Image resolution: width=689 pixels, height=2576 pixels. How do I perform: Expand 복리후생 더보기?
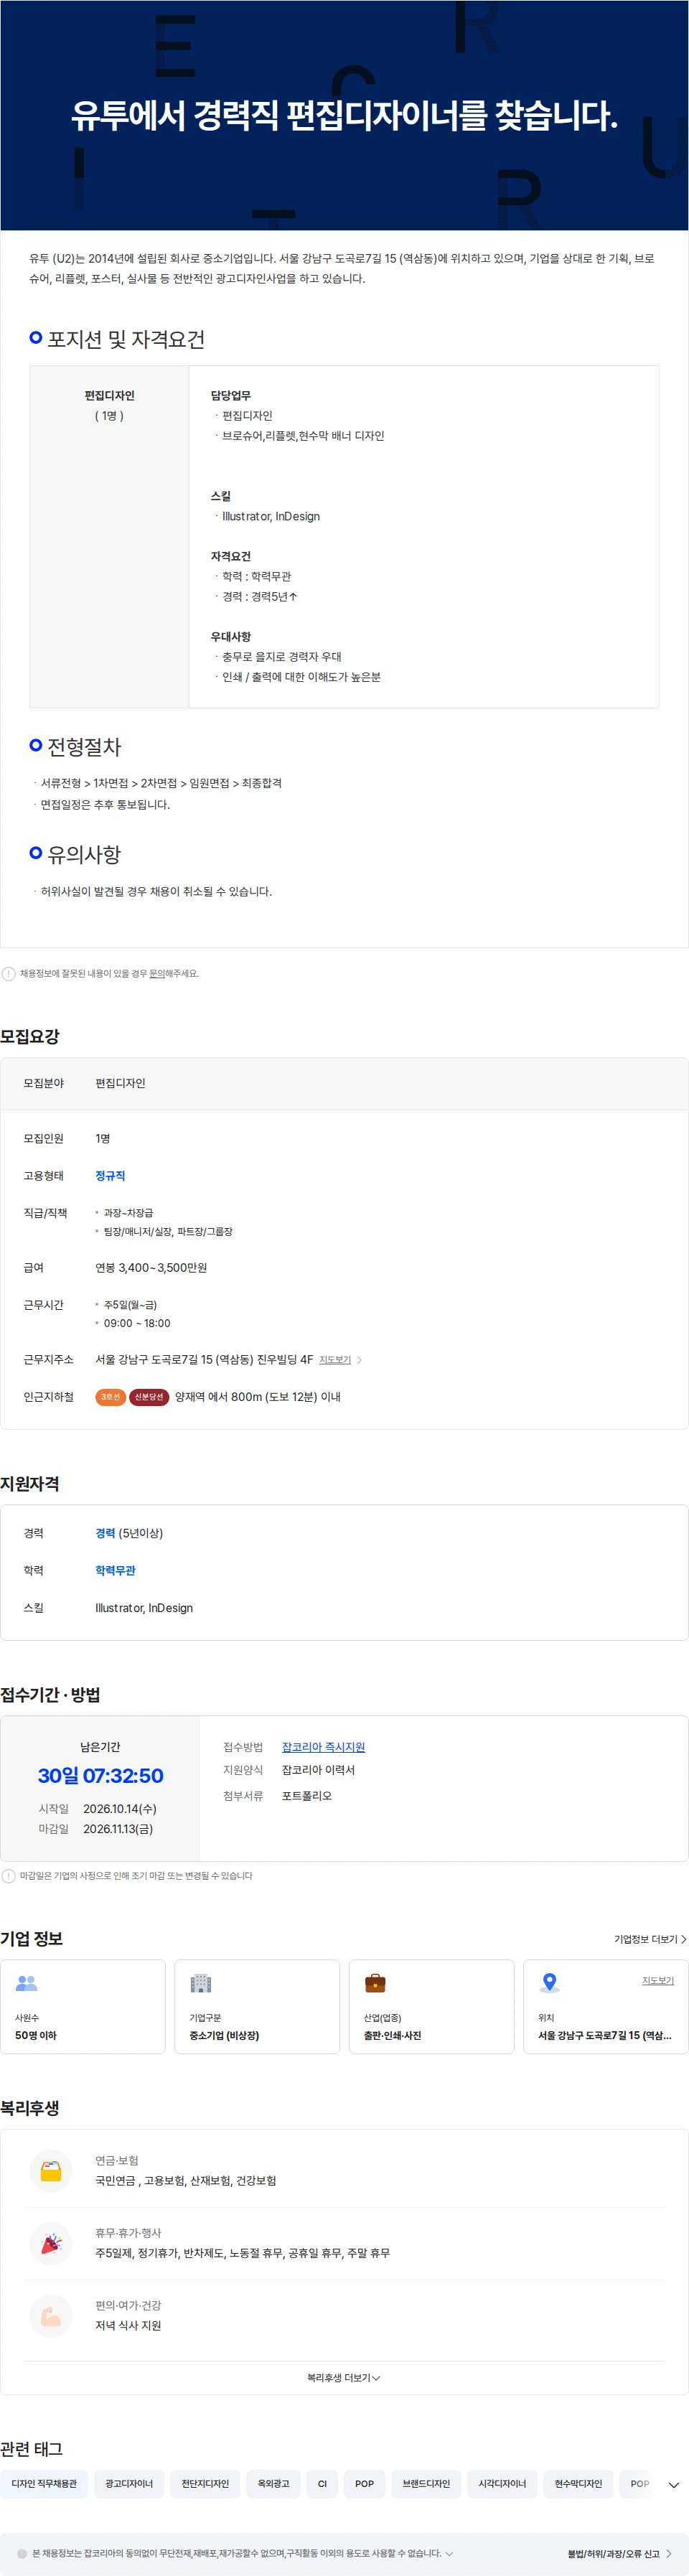tap(344, 2378)
